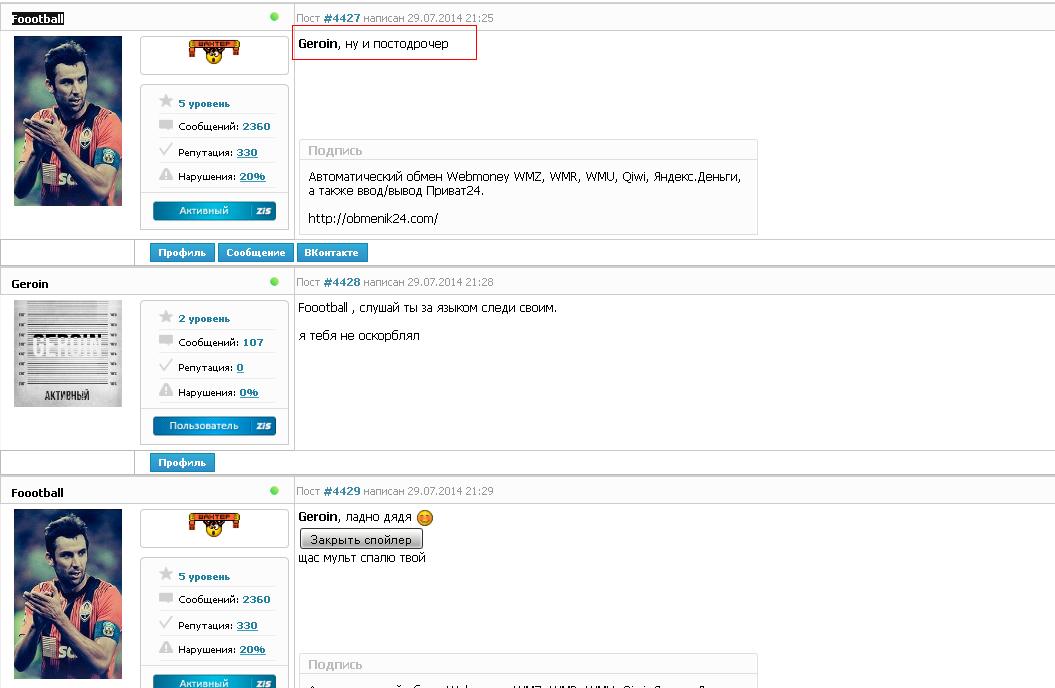Click the Shakhtar fan badge in post #4427
The image size is (1055, 688).
point(214,51)
